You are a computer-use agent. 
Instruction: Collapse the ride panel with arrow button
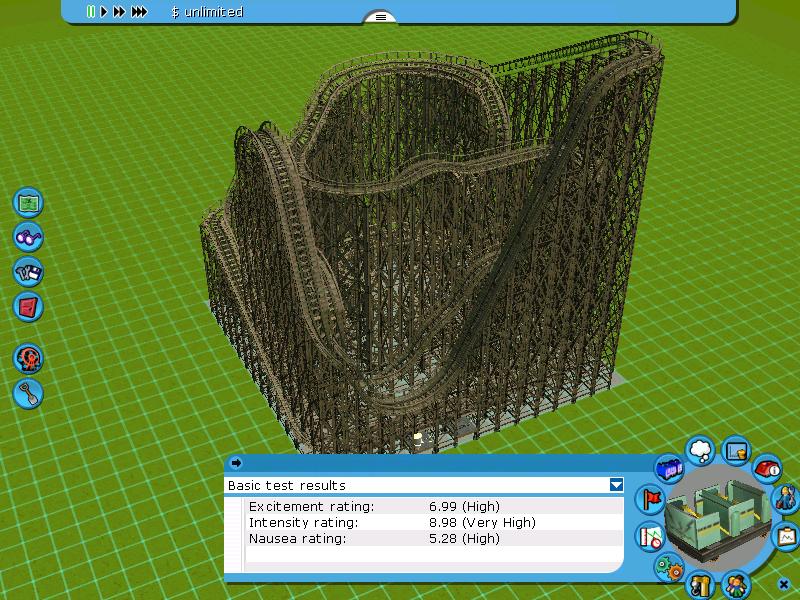[x=236, y=463]
